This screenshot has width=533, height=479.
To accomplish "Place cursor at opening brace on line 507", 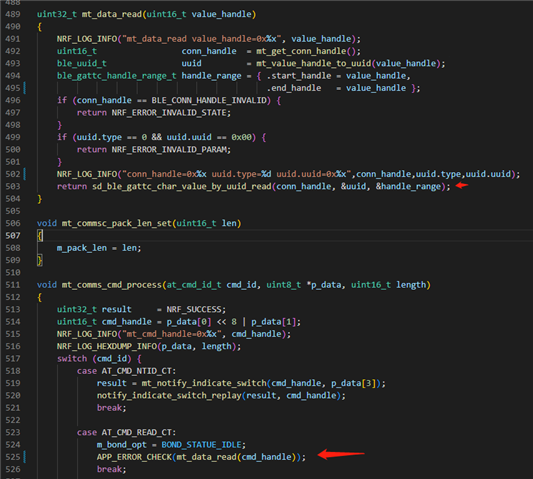I will coord(40,236).
